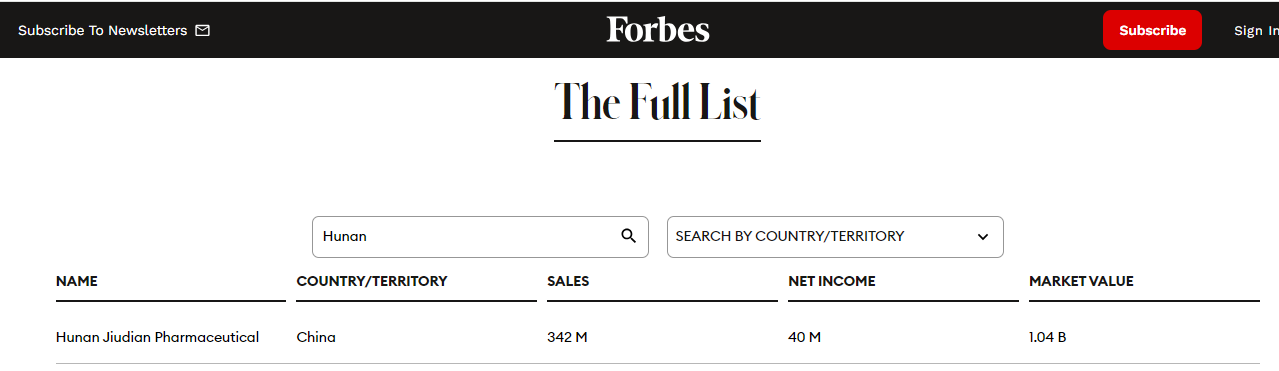Image resolution: width=1279 pixels, height=371 pixels.
Task: Sort by the Market Value column header
Action: tap(1081, 281)
